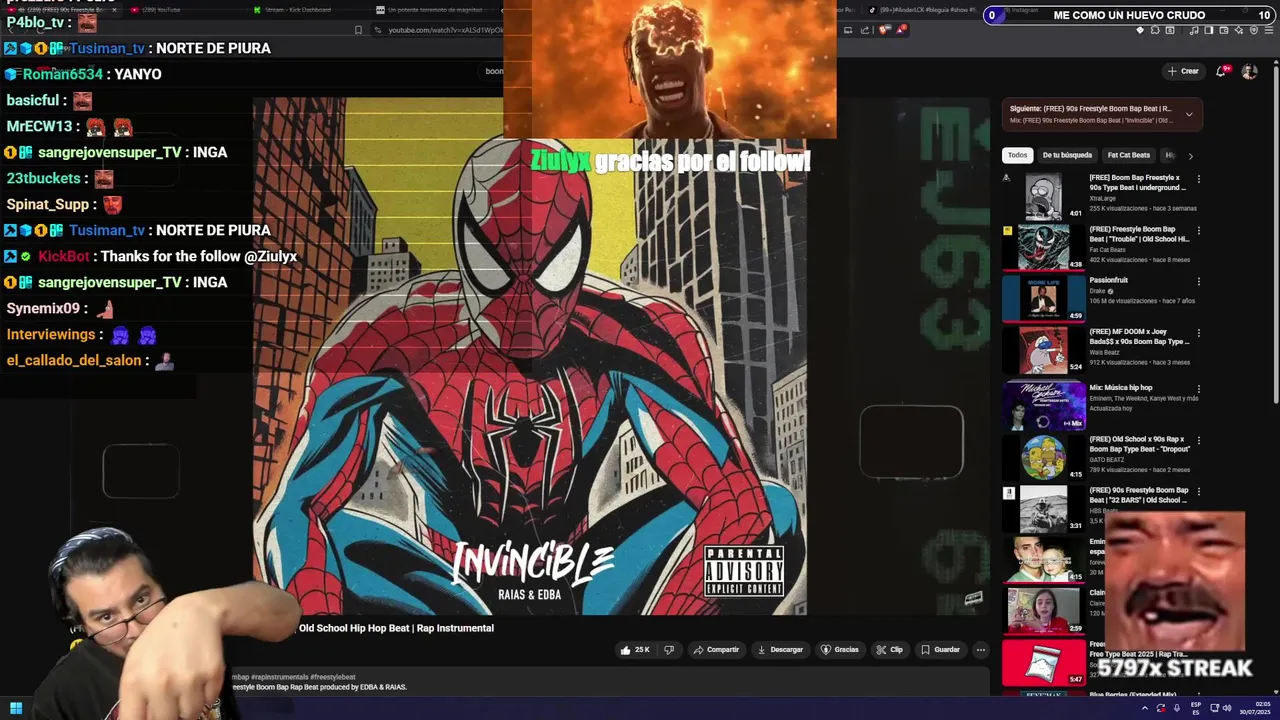1280x720 pixels.
Task: Open taskbar volume speaker icon
Action: click(1227, 708)
